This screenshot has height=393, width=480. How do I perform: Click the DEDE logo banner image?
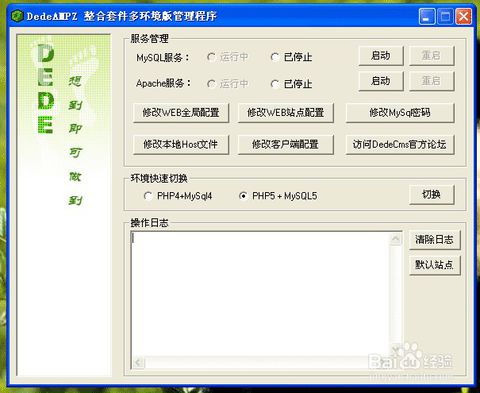(x=64, y=205)
